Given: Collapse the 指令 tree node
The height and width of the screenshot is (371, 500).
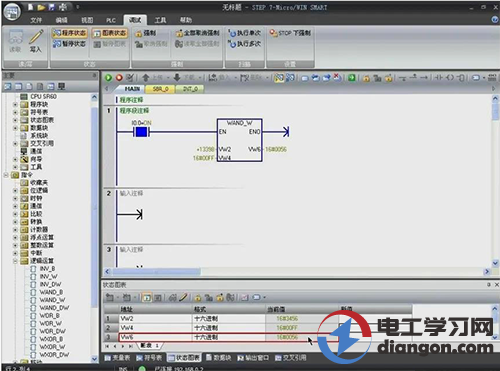Looking at the screenshot, I should [6, 175].
